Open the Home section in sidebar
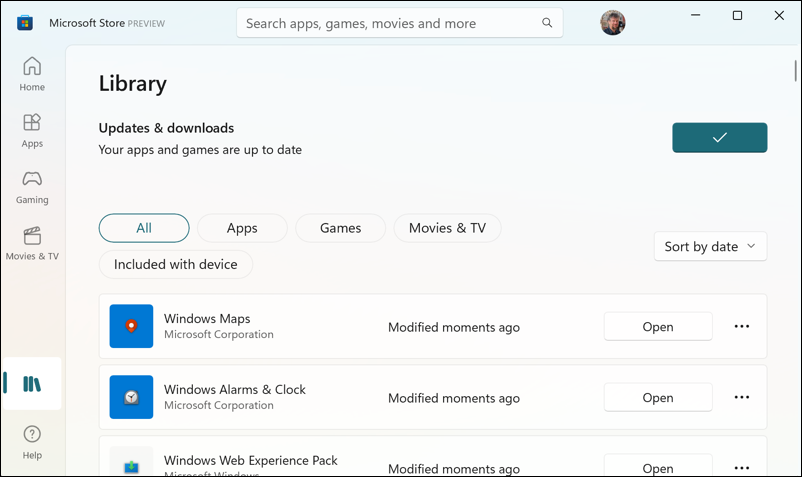This screenshot has width=802, height=477. [x=32, y=74]
